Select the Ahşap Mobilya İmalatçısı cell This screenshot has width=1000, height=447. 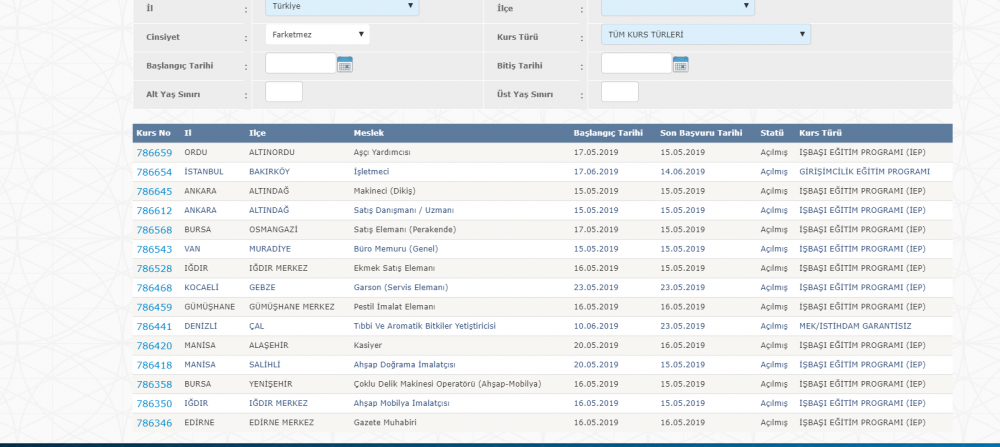(x=402, y=403)
